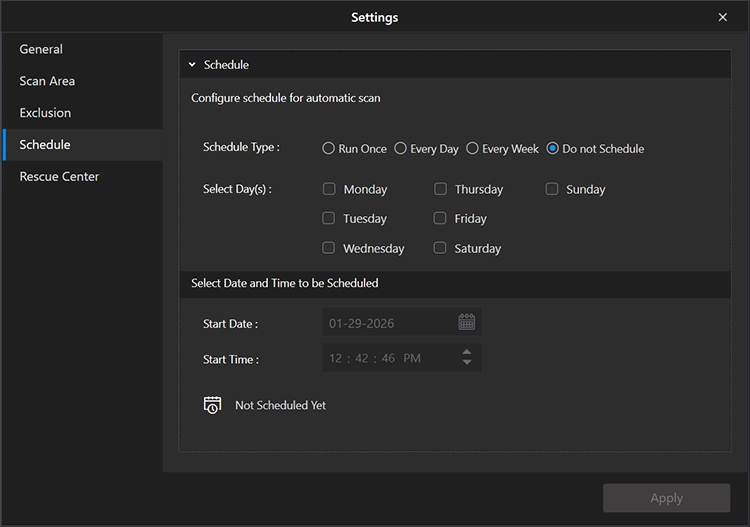
Task: Click the Select Day(s) label
Action: point(237,189)
